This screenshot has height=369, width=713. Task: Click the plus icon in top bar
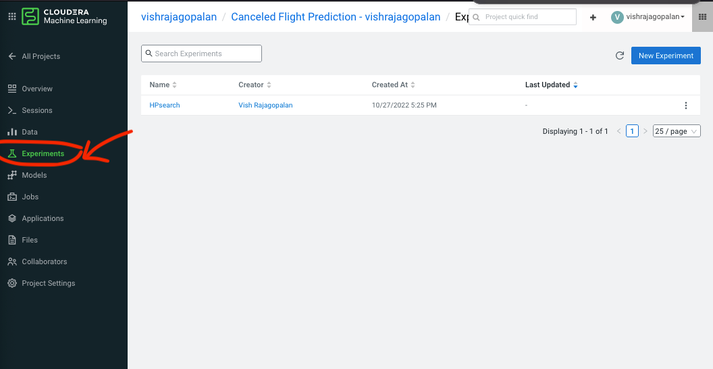point(593,17)
